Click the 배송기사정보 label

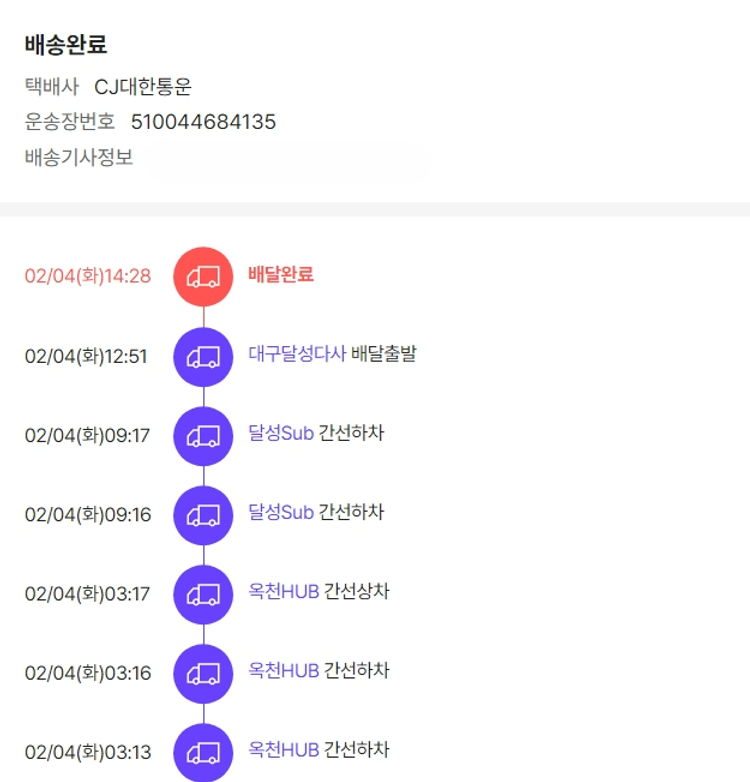point(79,157)
